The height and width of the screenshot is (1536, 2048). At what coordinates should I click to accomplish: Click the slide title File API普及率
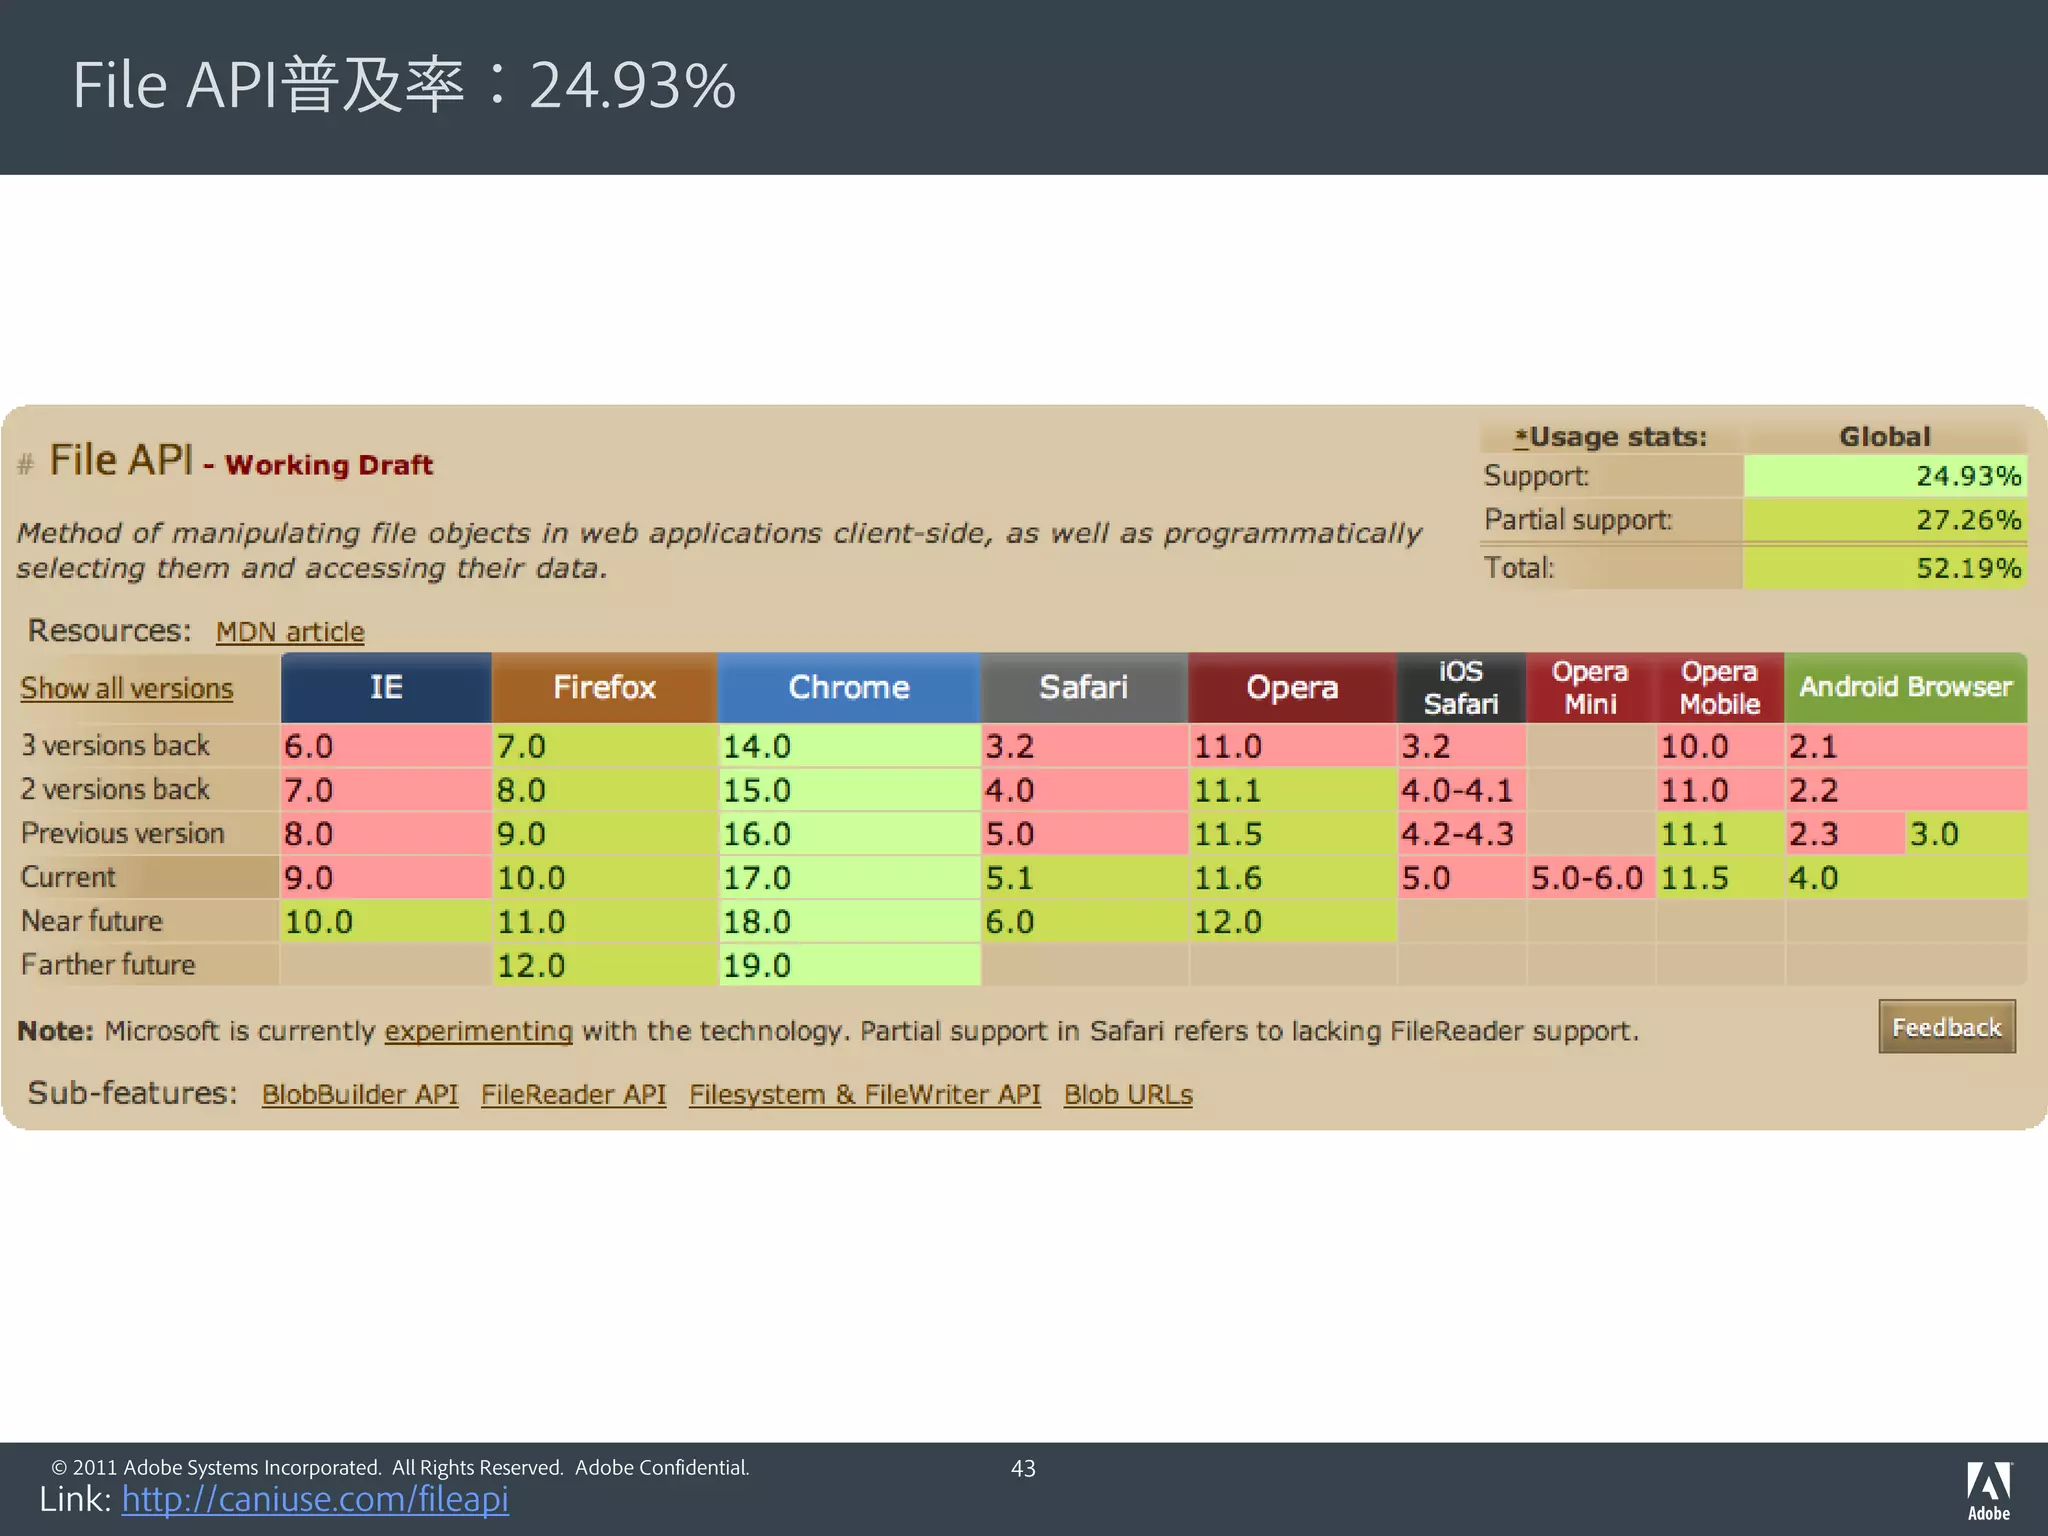pos(403,84)
